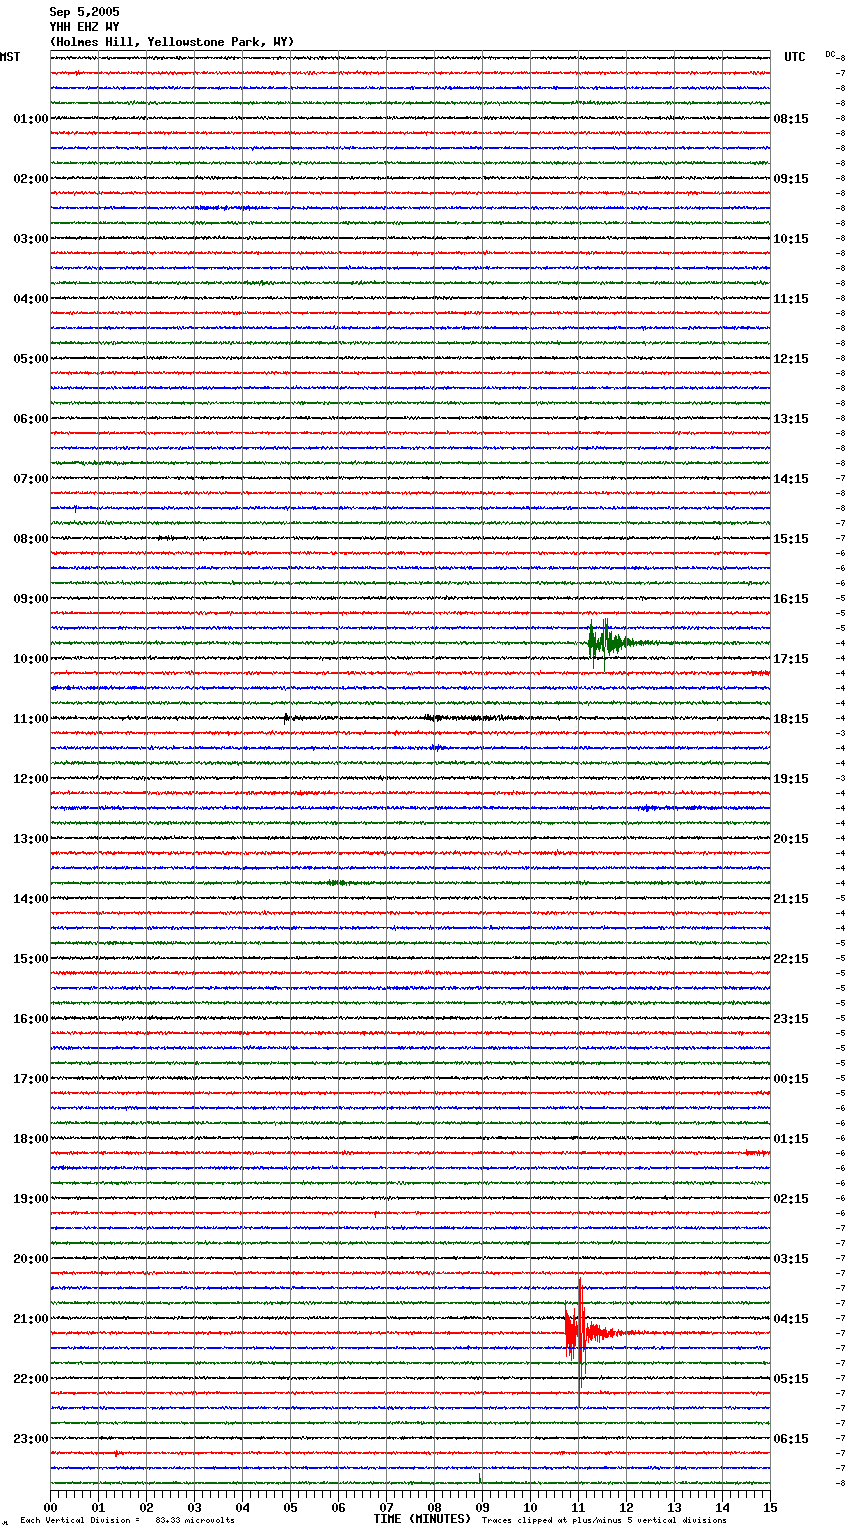The image size is (850, 1534).
Task: Click the UTC time label '03:15'
Action: pyautogui.click(x=791, y=1259)
